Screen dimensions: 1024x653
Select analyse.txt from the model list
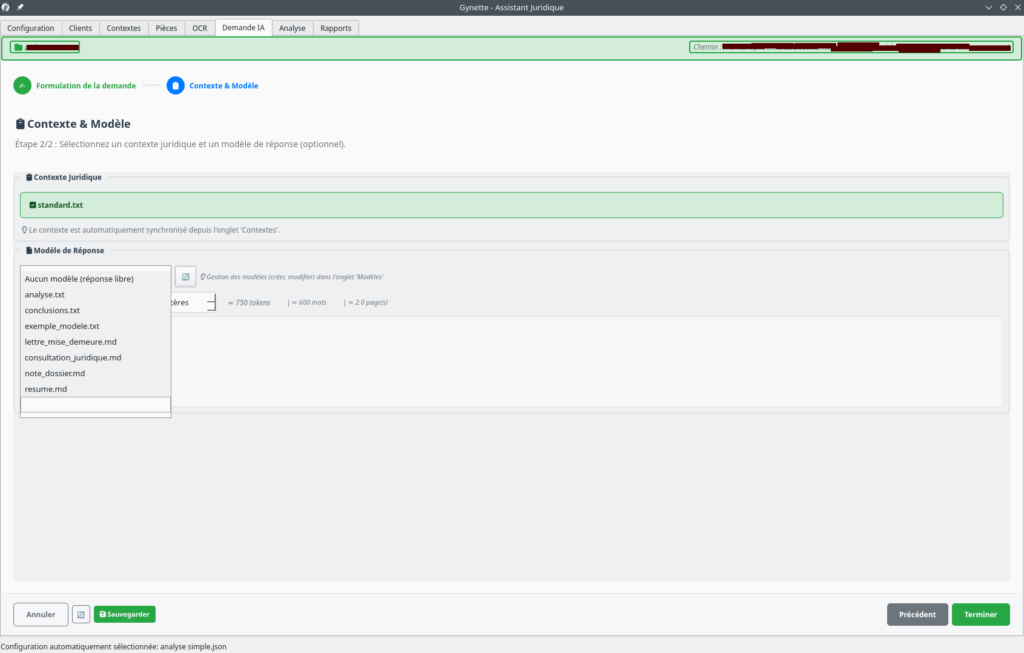click(45, 295)
